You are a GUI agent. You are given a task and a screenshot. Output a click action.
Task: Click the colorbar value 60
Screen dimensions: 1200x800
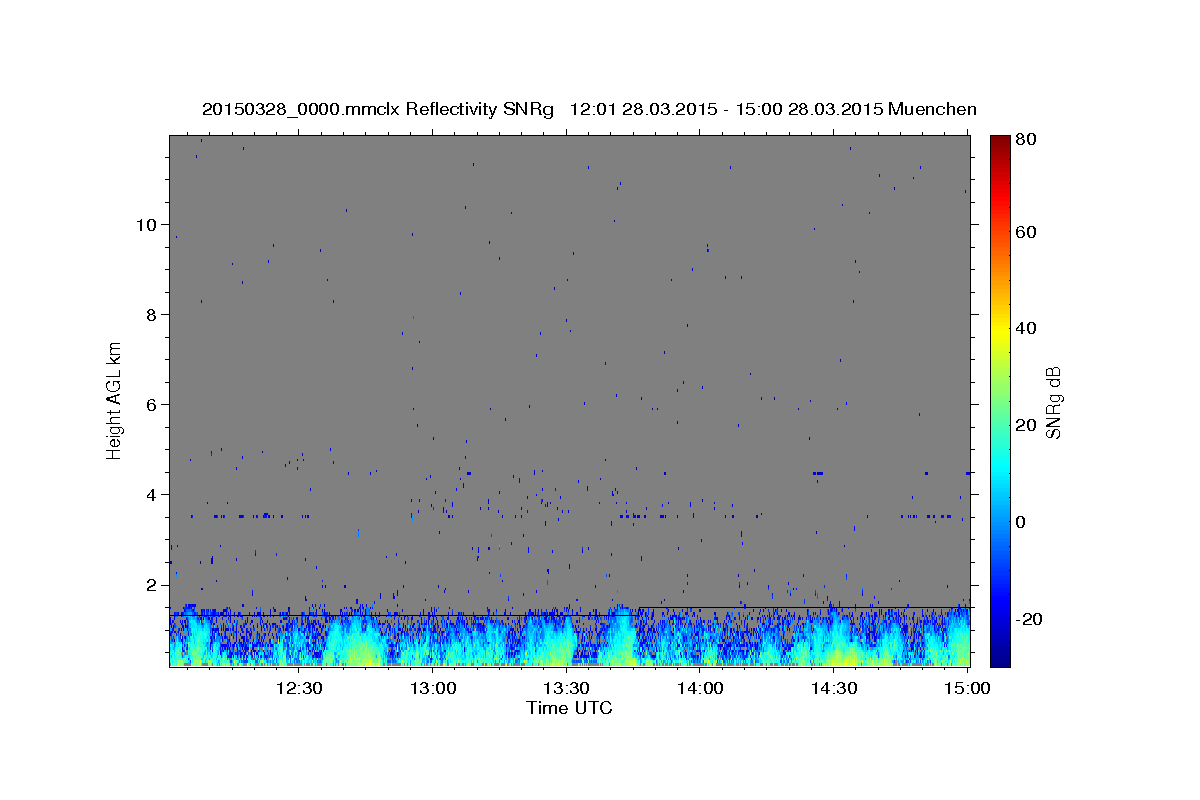[x=1027, y=232]
